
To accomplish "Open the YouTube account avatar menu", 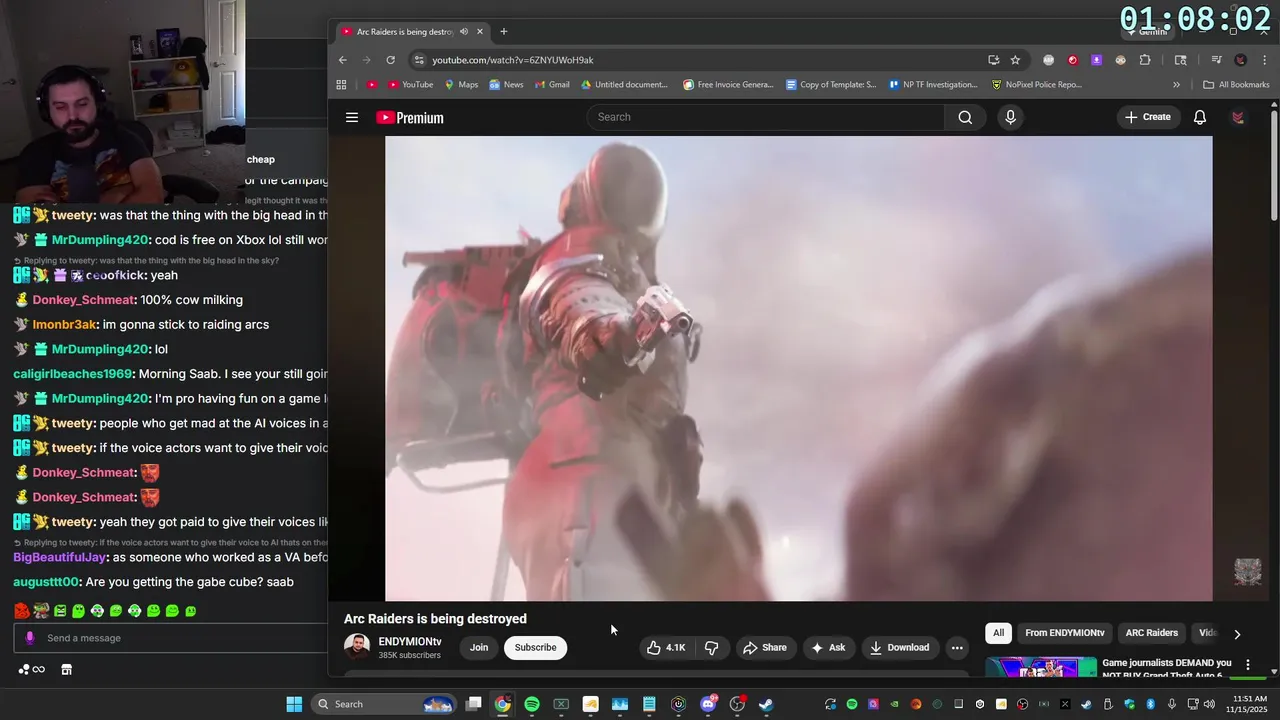I will (x=1238, y=117).
